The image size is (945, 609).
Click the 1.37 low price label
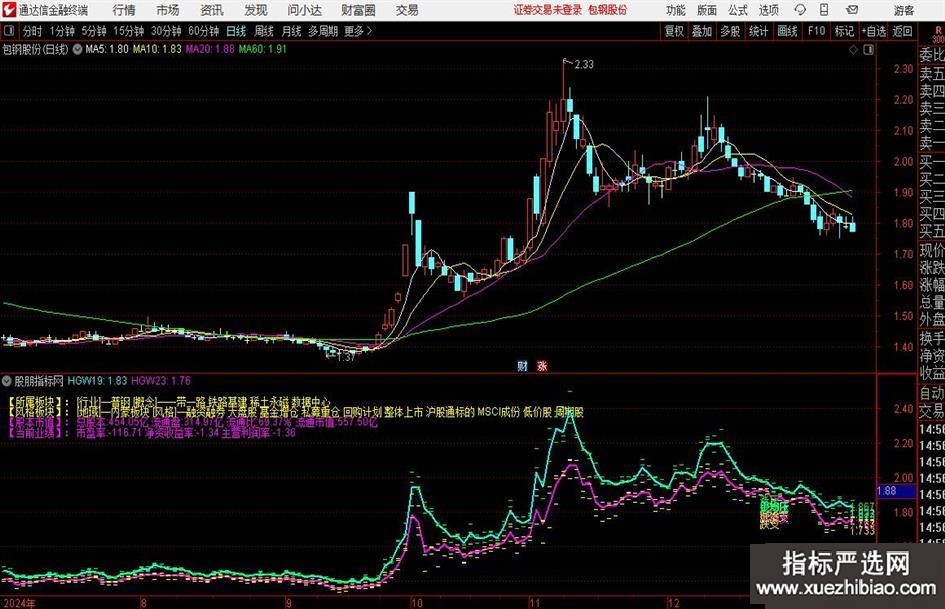[x=346, y=357]
